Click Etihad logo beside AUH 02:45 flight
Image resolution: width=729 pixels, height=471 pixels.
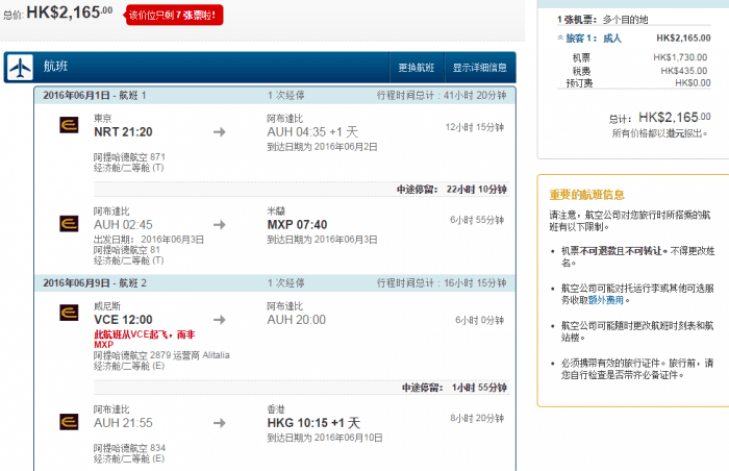69,224
